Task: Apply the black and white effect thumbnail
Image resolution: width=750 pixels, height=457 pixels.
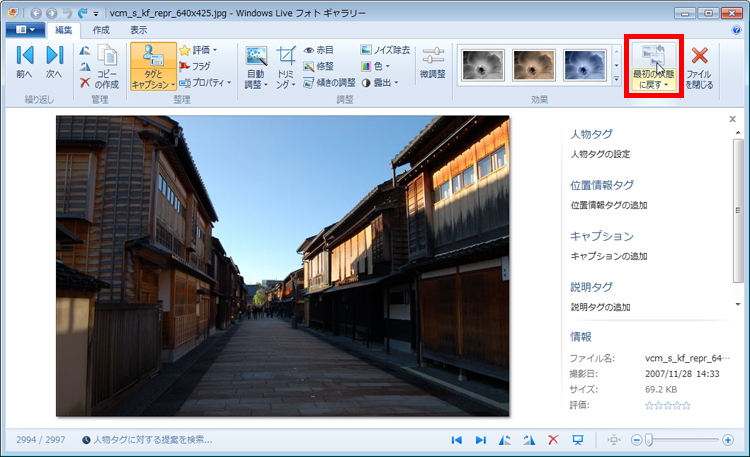Action: click(483, 65)
